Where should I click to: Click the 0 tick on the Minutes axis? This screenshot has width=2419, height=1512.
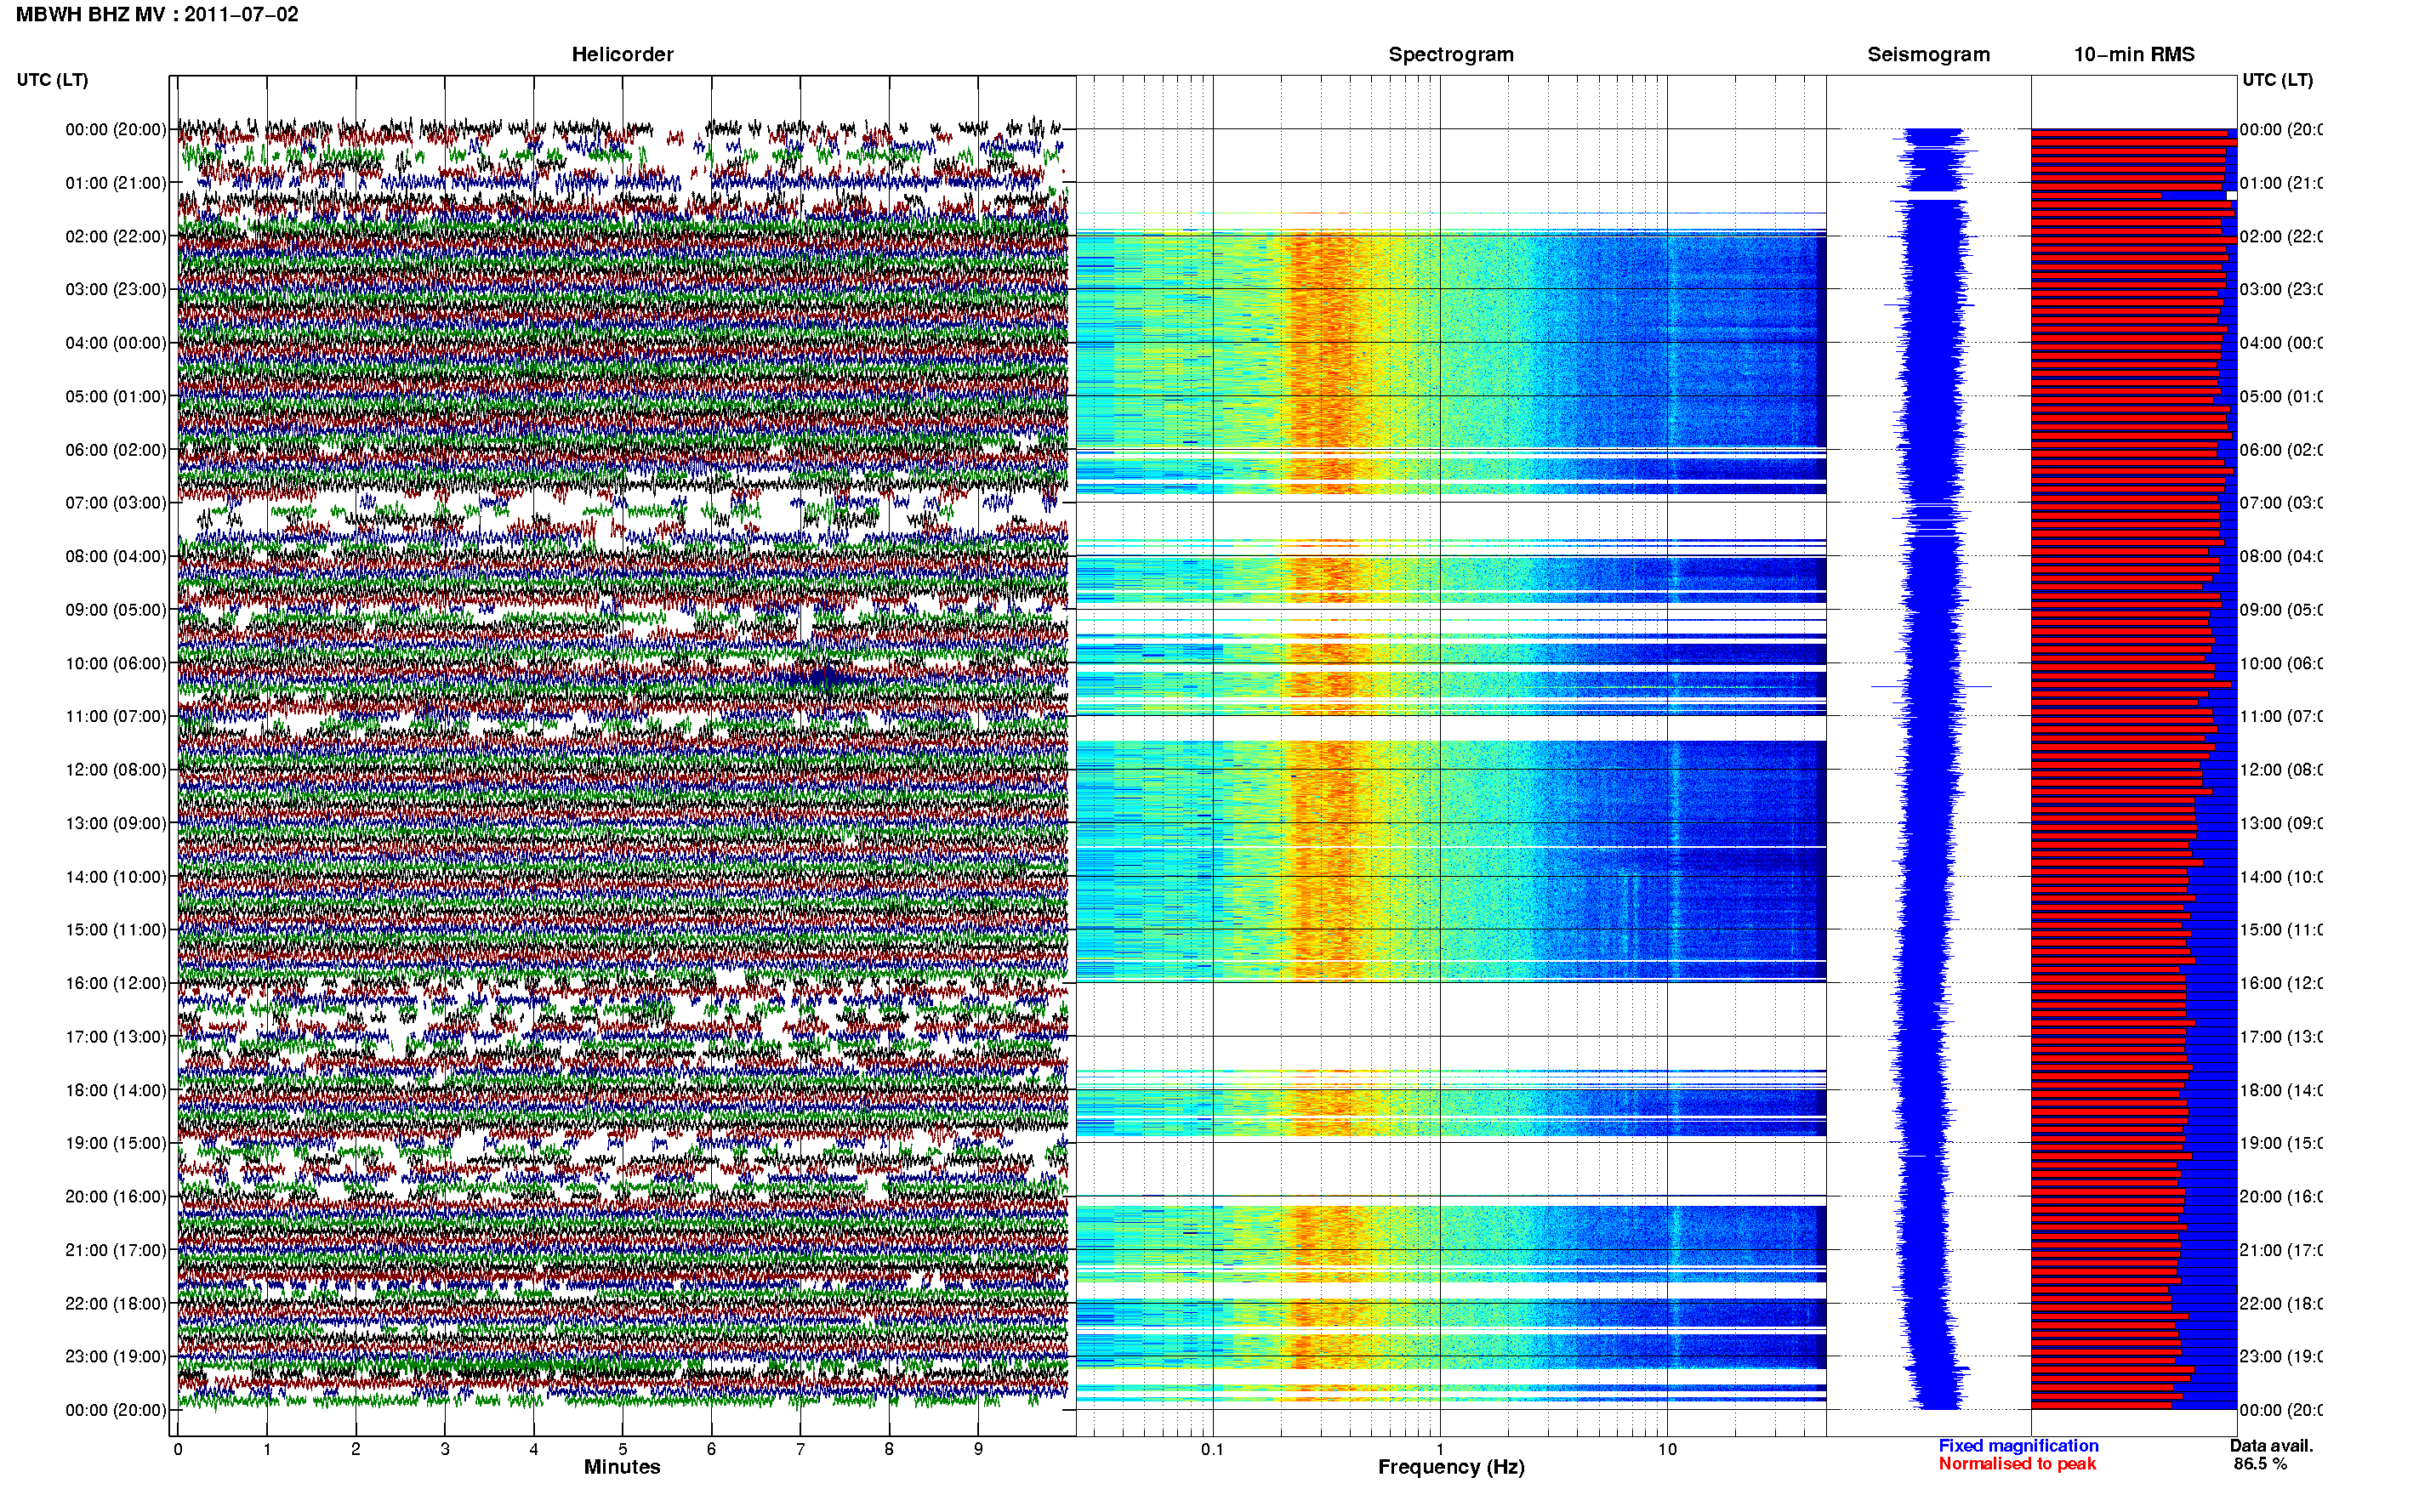[178, 1449]
